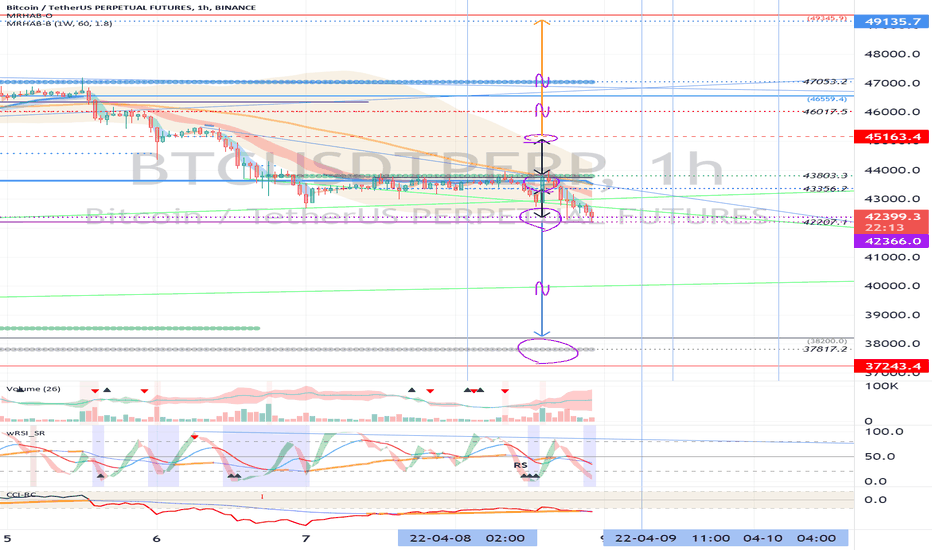Click the 44000.0 price axis tick
This screenshot has width=932, height=550.
892,170
